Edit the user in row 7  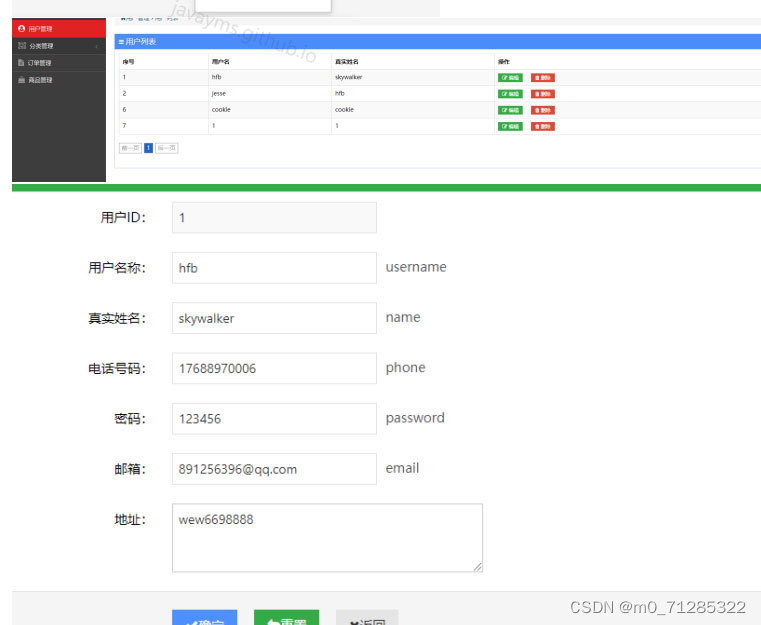click(510, 127)
